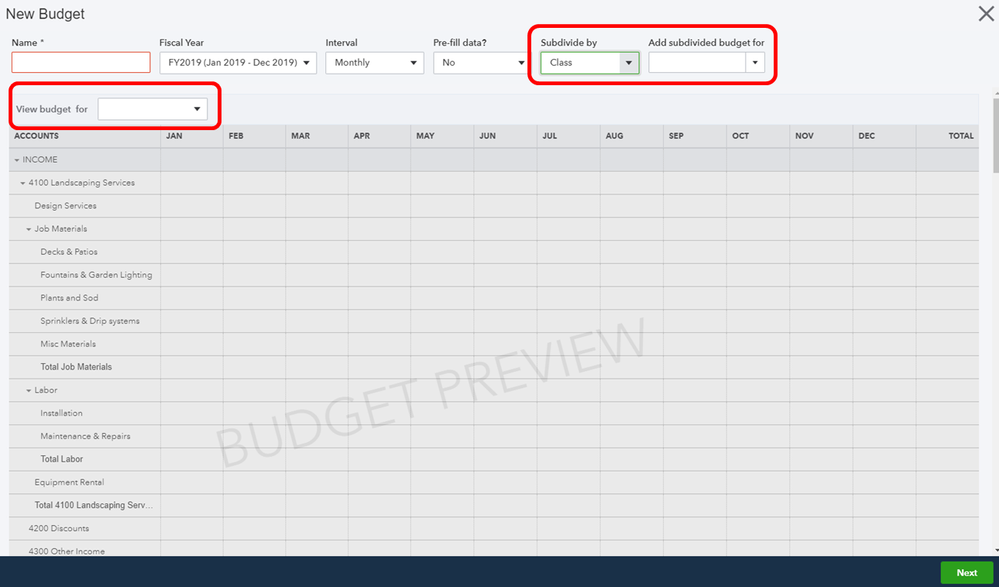Click the TOTAL column header

(947, 136)
